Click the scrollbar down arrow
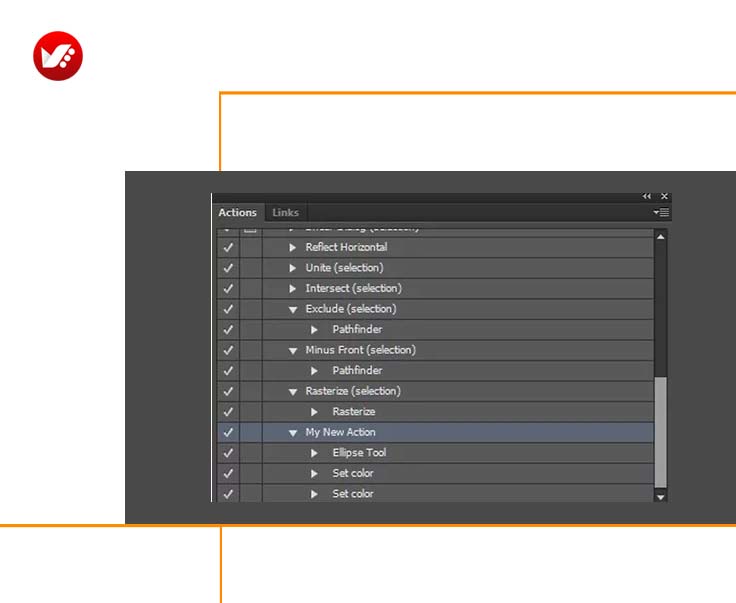The width and height of the screenshot is (736, 603). click(660, 497)
